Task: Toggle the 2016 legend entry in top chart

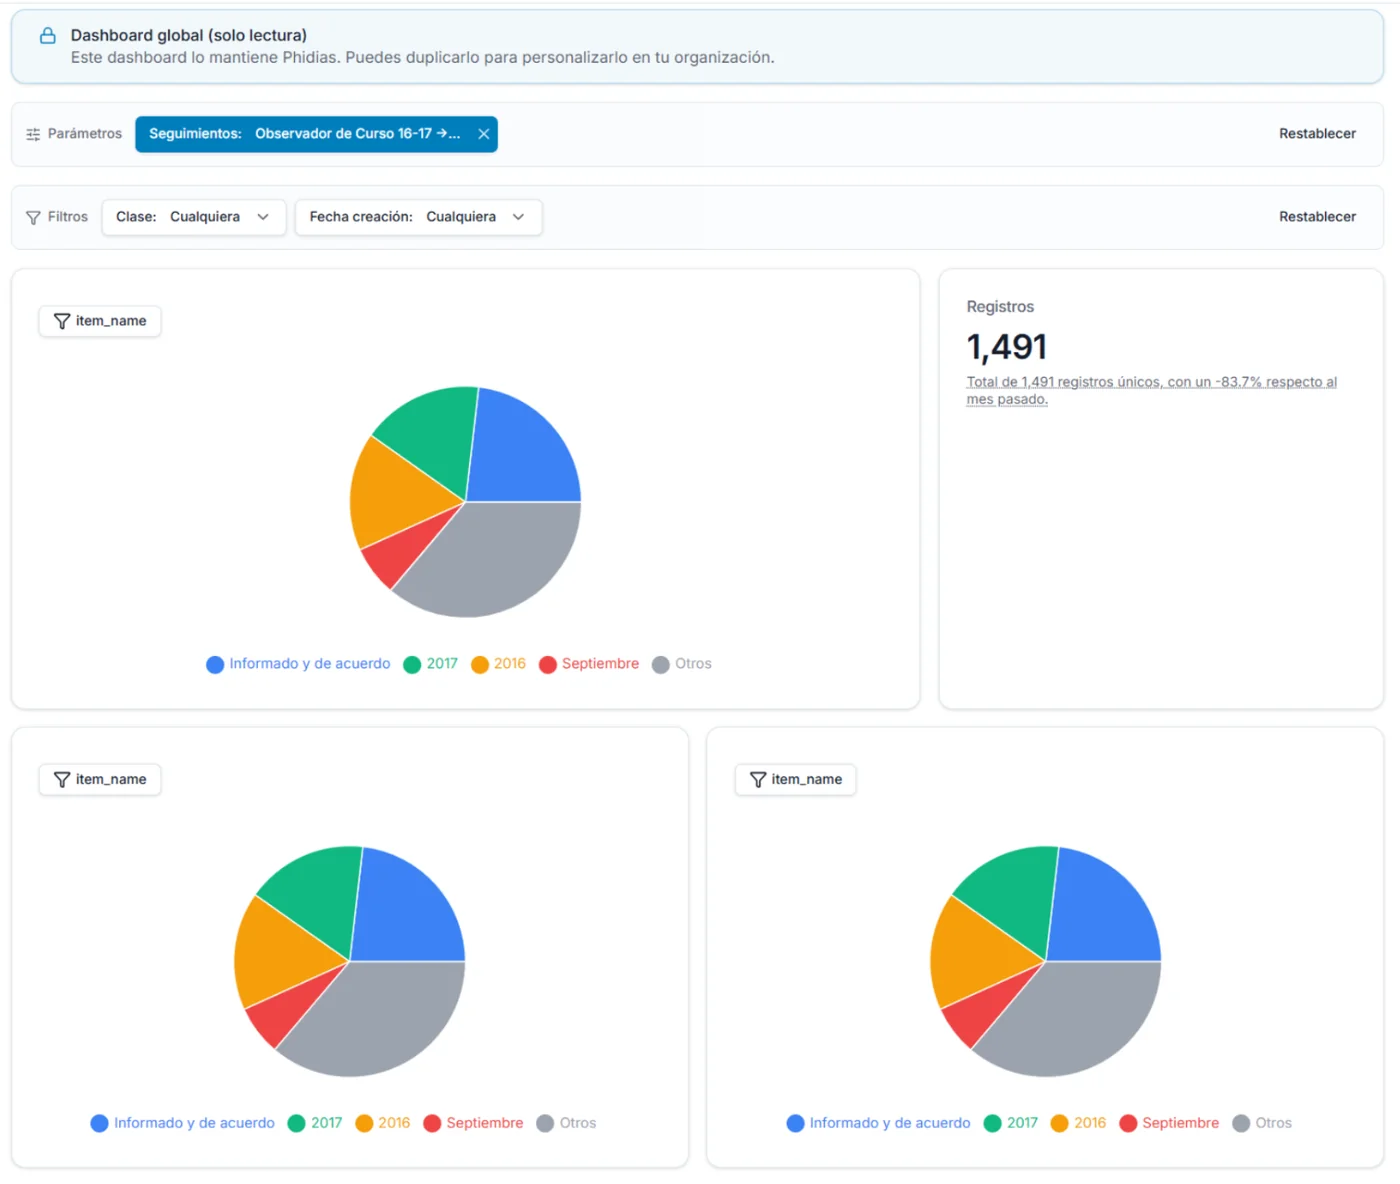Action: [x=498, y=664]
